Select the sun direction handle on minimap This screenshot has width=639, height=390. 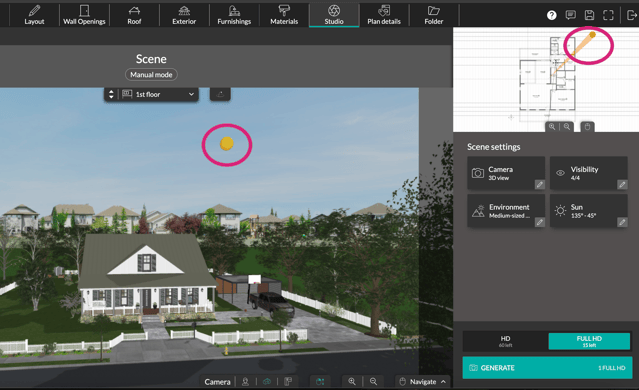click(593, 35)
